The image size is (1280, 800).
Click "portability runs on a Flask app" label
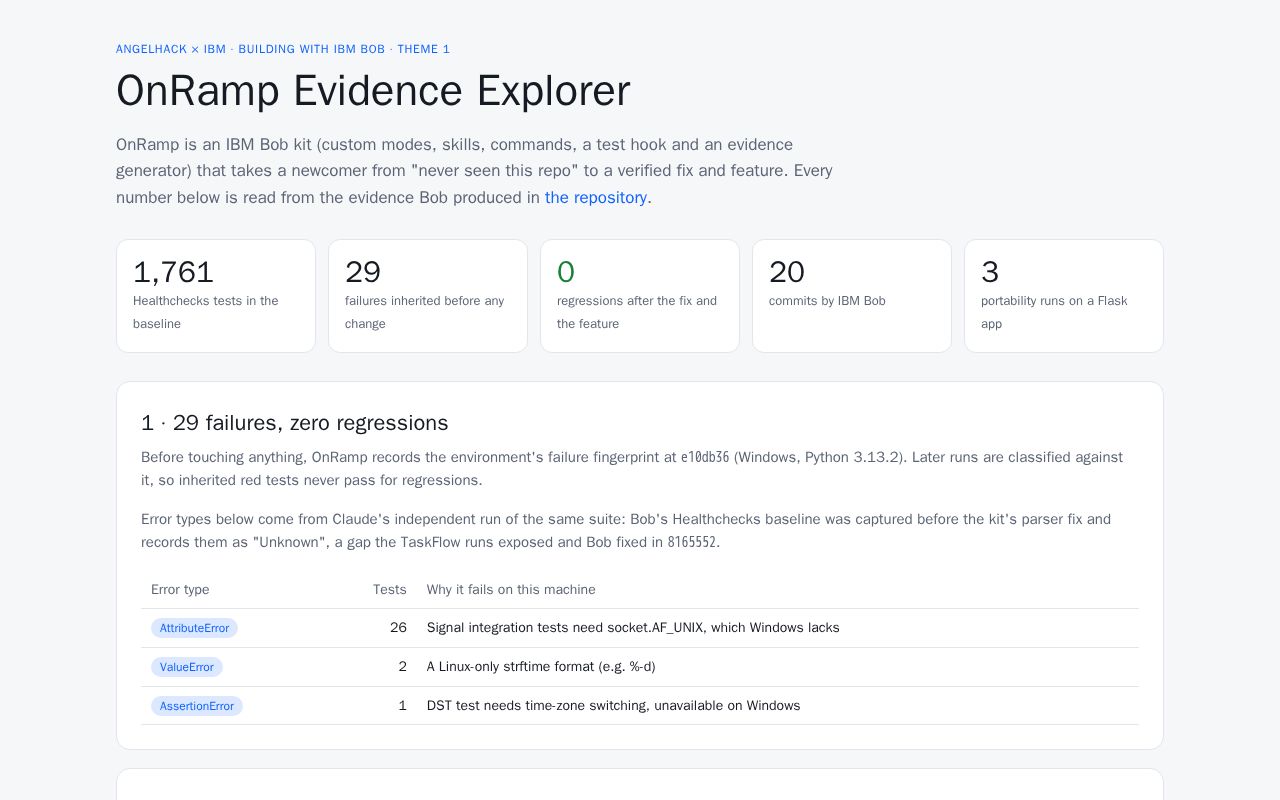[x=1054, y=312]
